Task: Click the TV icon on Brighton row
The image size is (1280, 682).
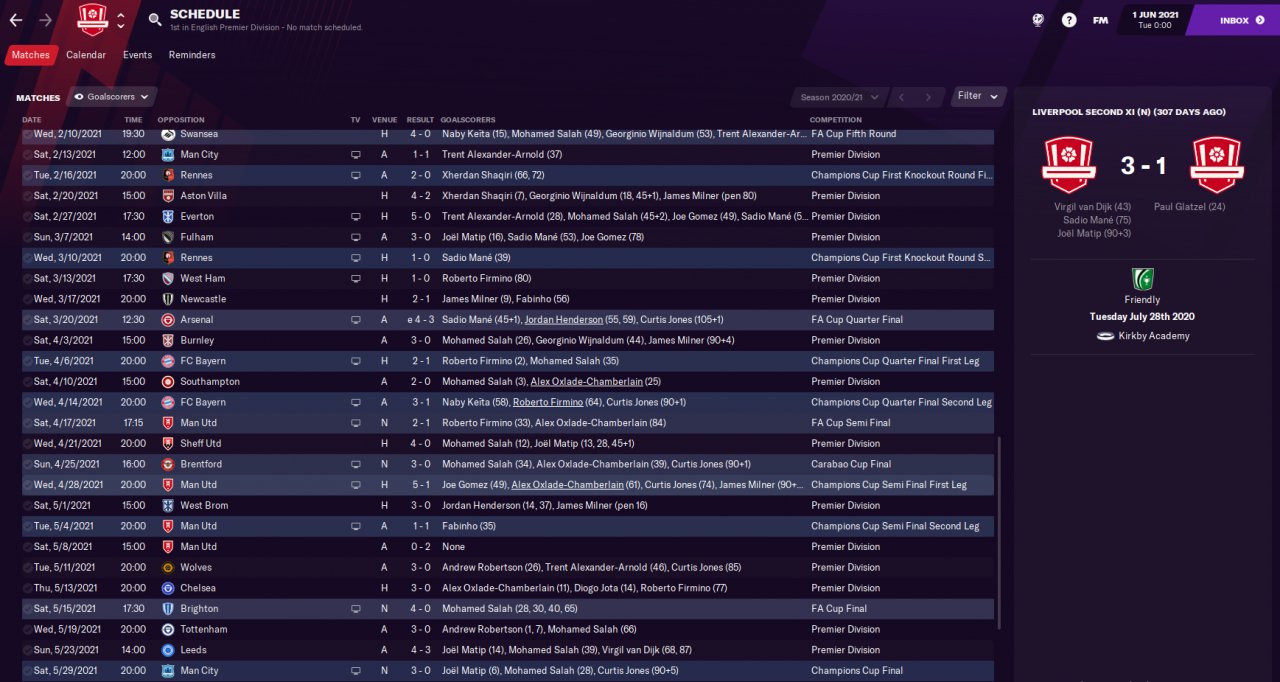Action: pyautogui.click(x=355, y=609)
